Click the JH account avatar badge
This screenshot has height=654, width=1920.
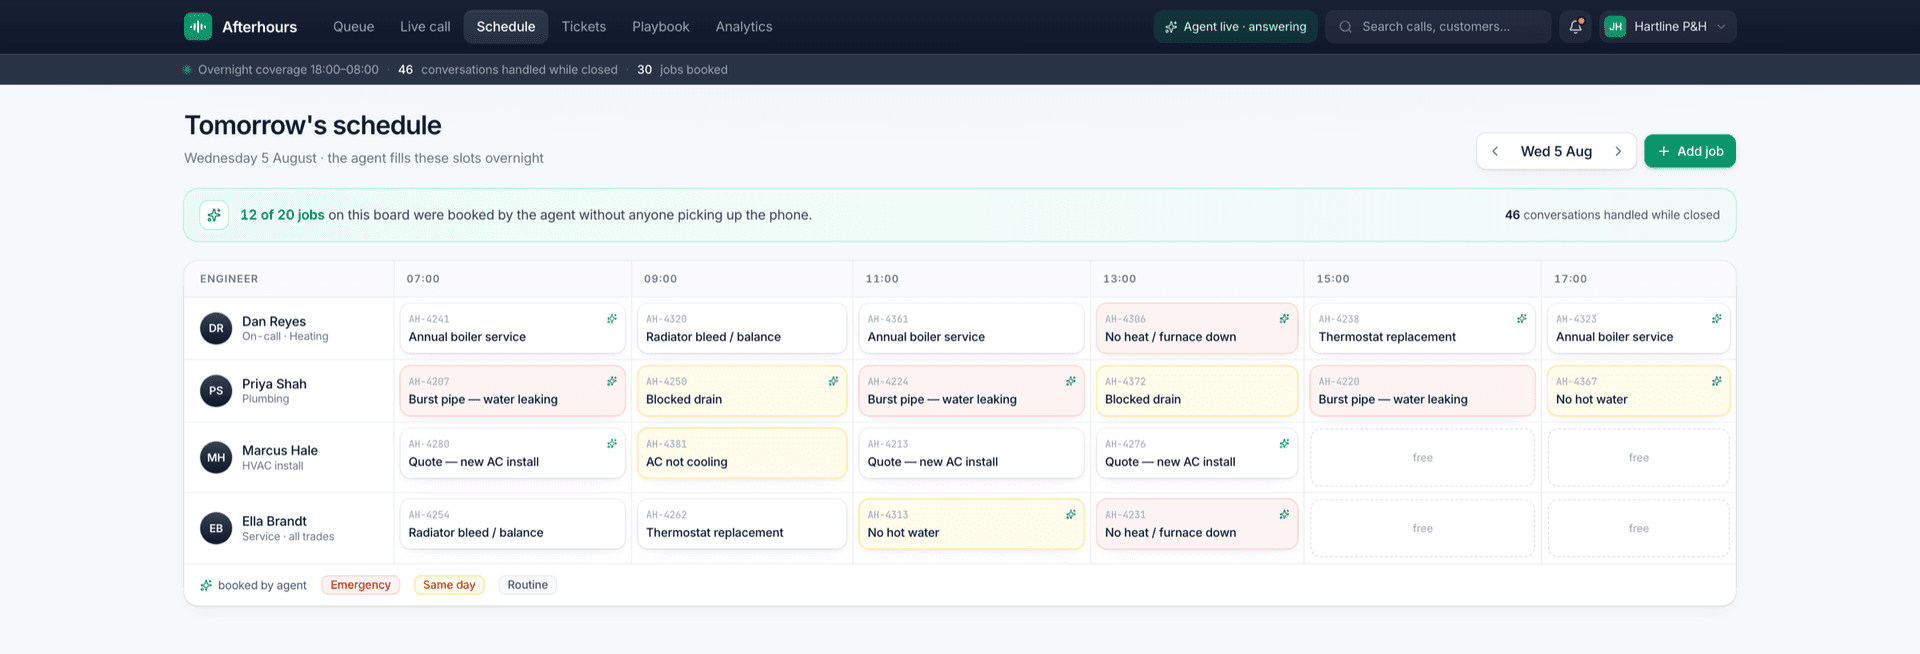click(x=1615, y=27)
